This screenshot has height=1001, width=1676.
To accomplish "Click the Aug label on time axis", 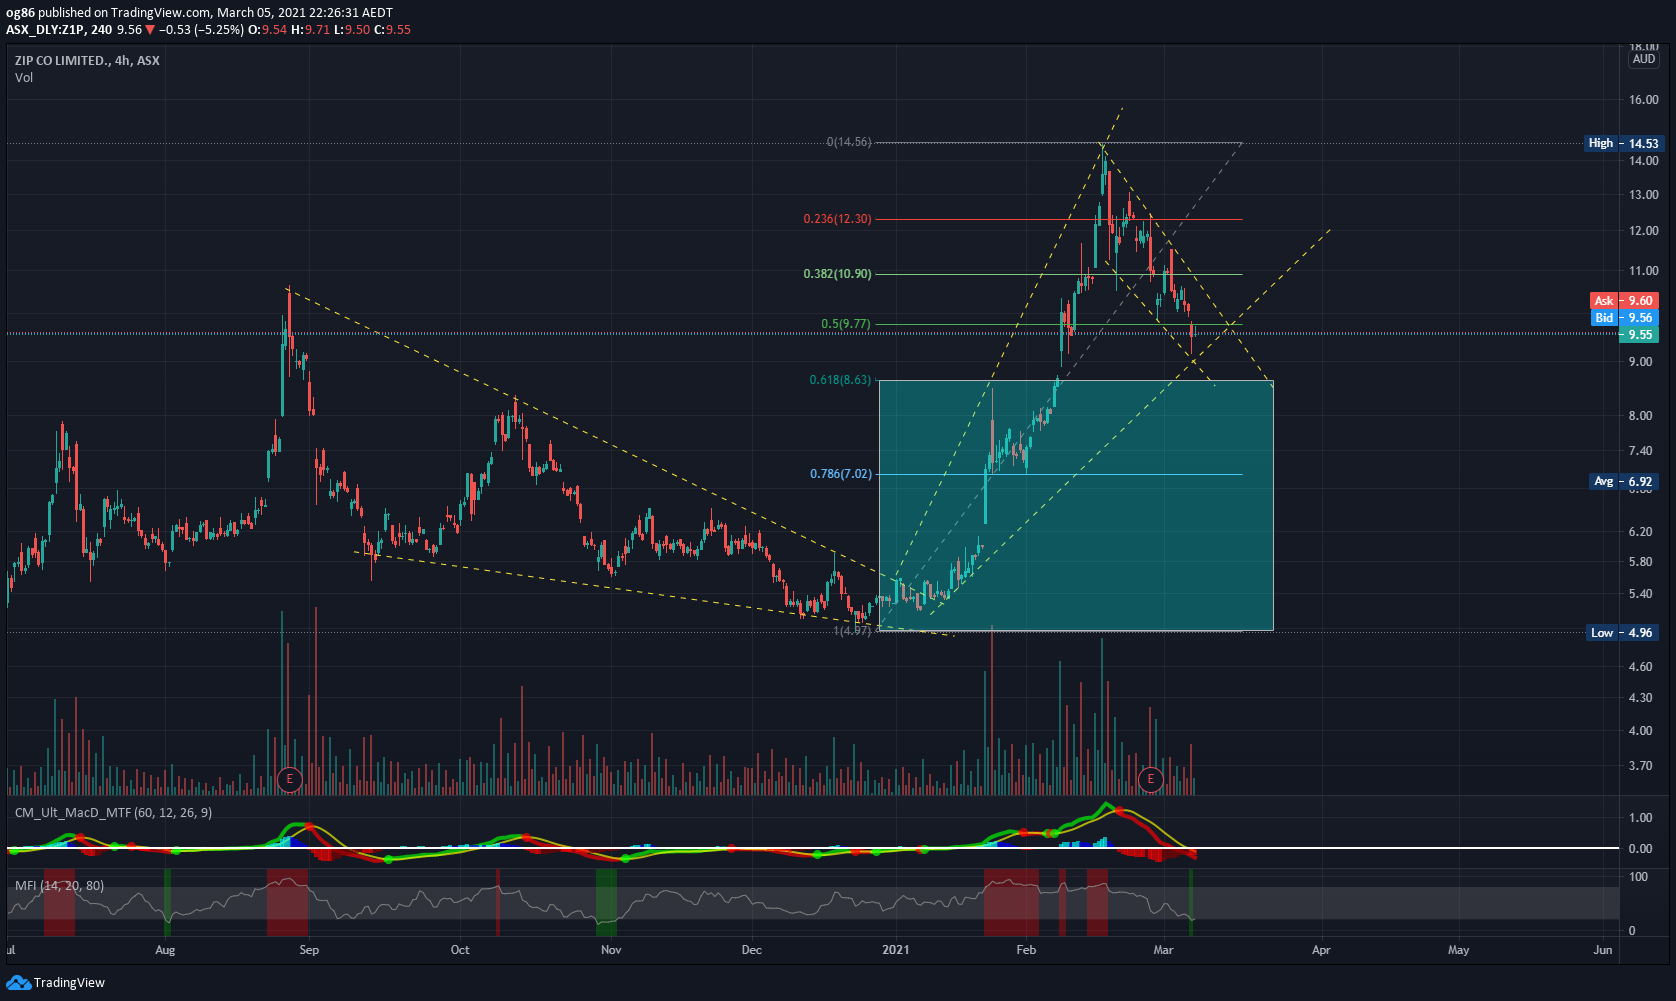I will pos(165,950).
